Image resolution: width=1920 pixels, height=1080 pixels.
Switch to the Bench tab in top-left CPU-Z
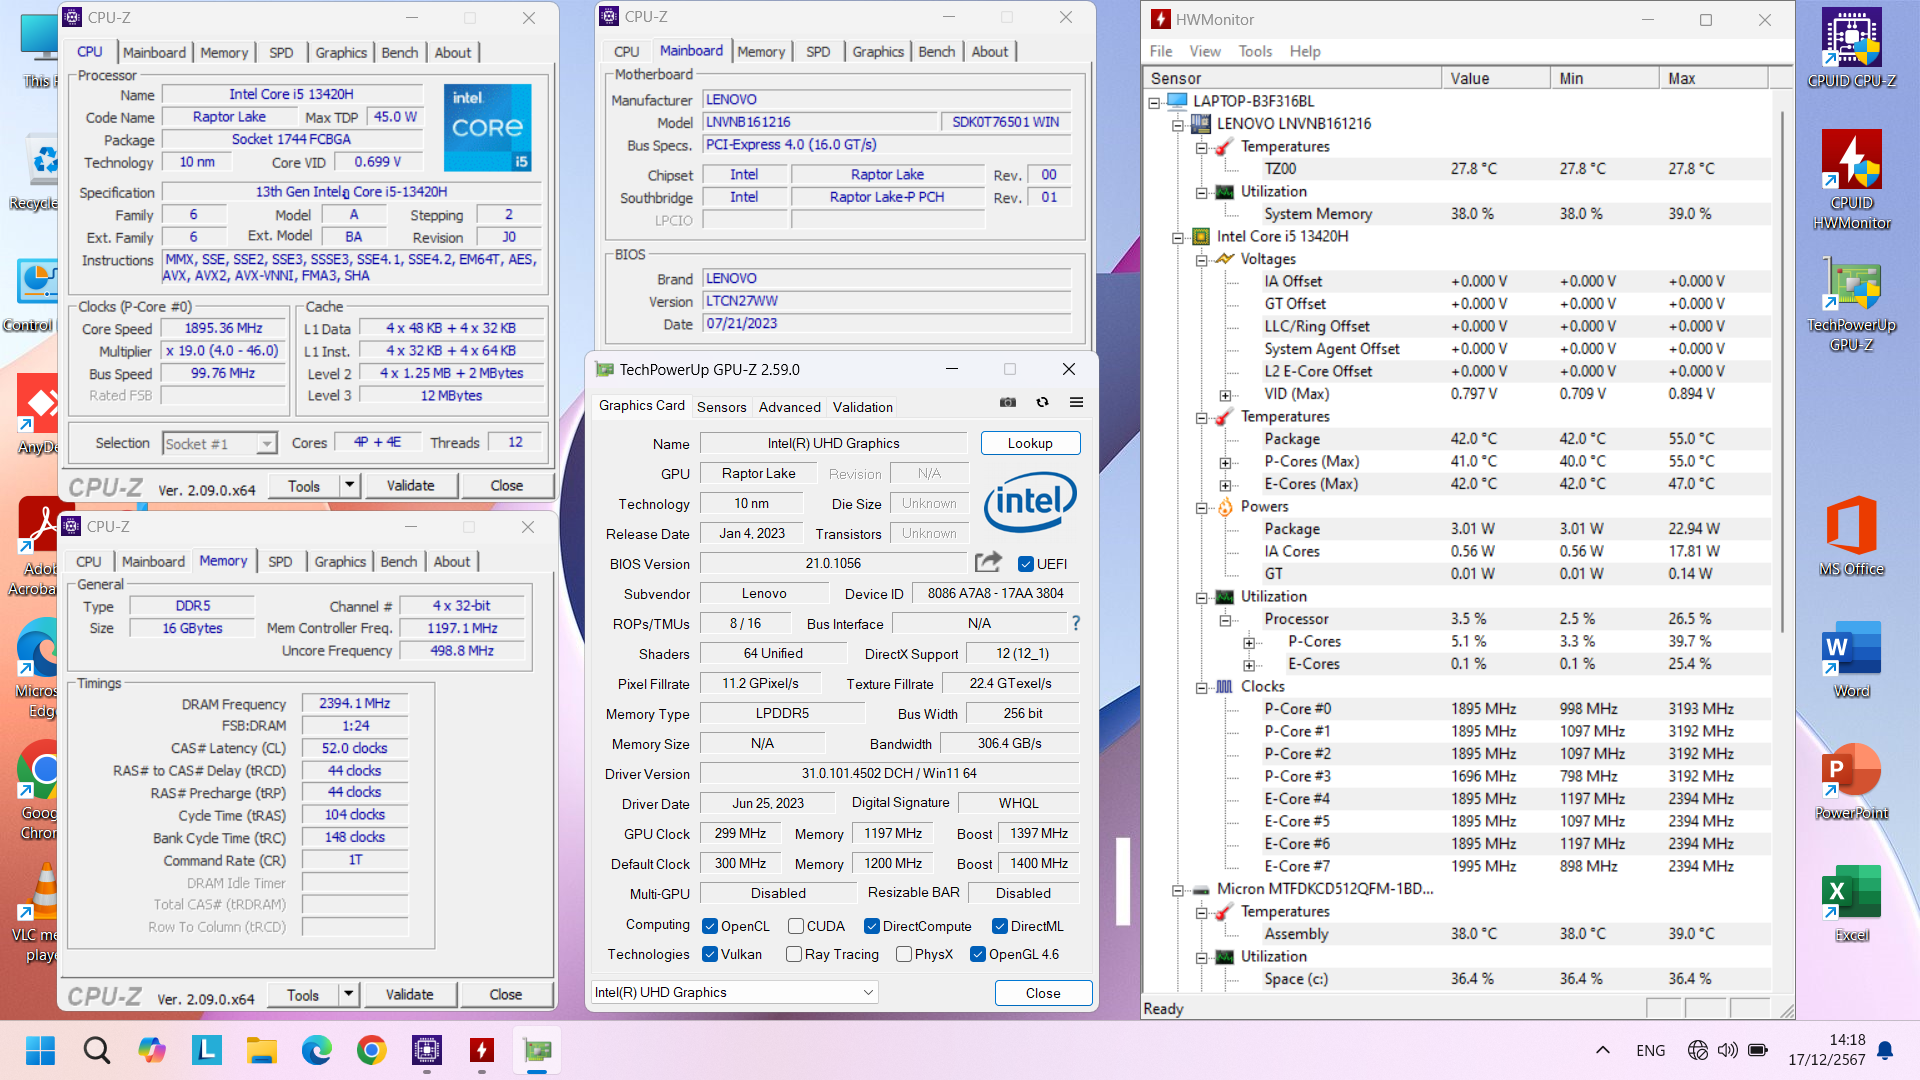tap(400, 52)
